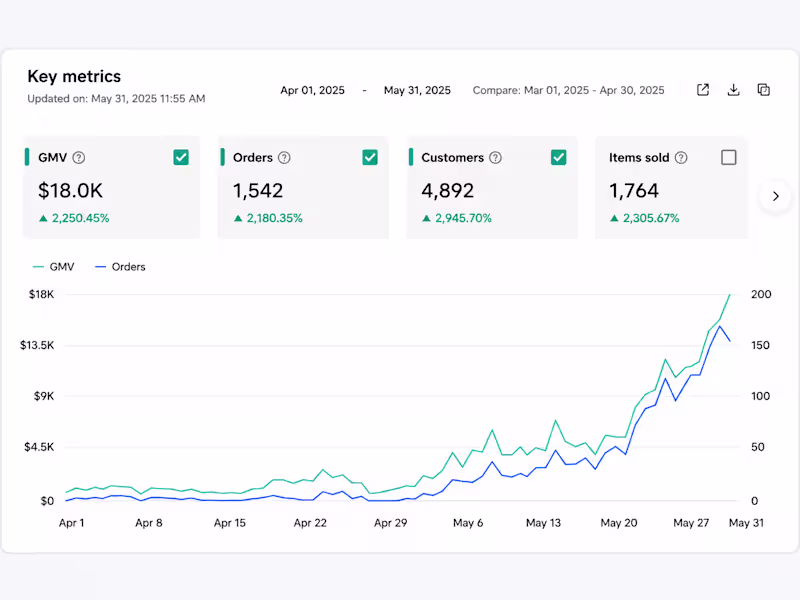Click the May 13 x-axis label
Viewport: 800px width, 600px height.
(x=543, y=523)
